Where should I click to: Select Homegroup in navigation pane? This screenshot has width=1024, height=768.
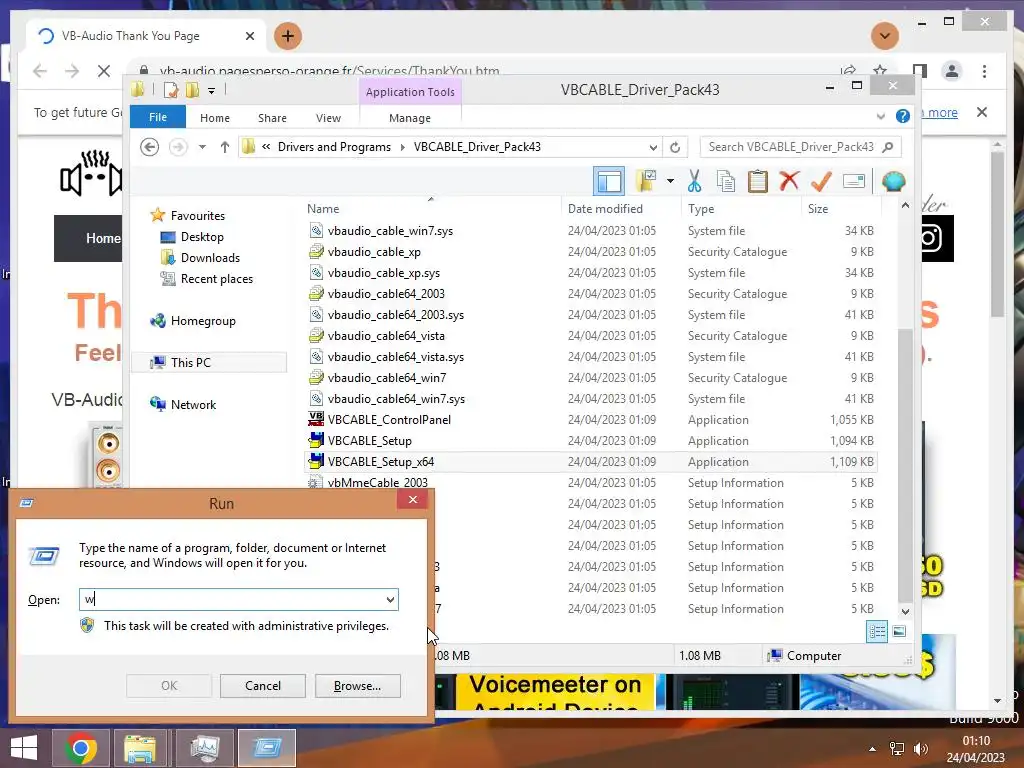pyautogui.click(x=202, y=321)
